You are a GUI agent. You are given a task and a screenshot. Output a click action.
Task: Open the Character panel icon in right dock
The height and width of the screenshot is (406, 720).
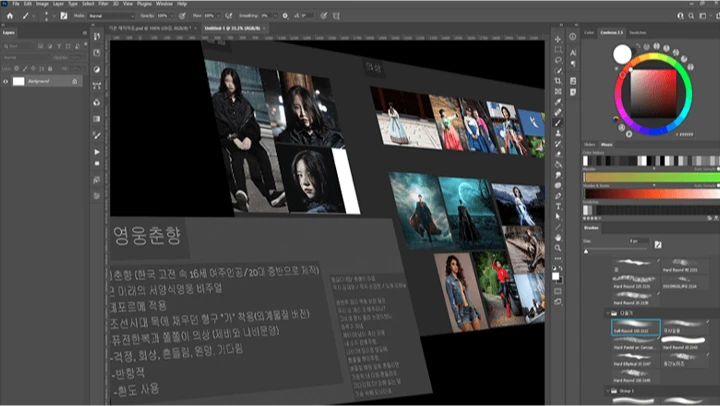point(573,53)
